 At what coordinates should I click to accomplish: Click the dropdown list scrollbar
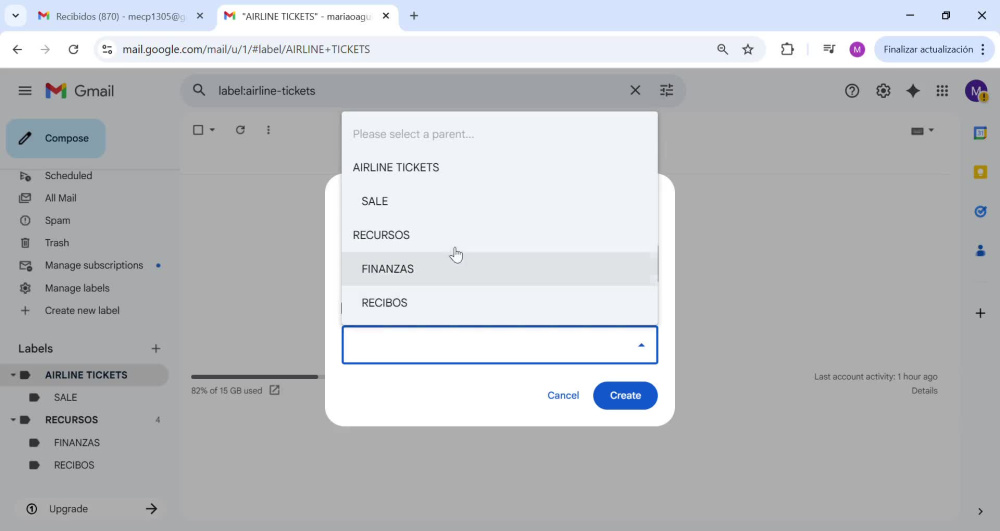657,265
